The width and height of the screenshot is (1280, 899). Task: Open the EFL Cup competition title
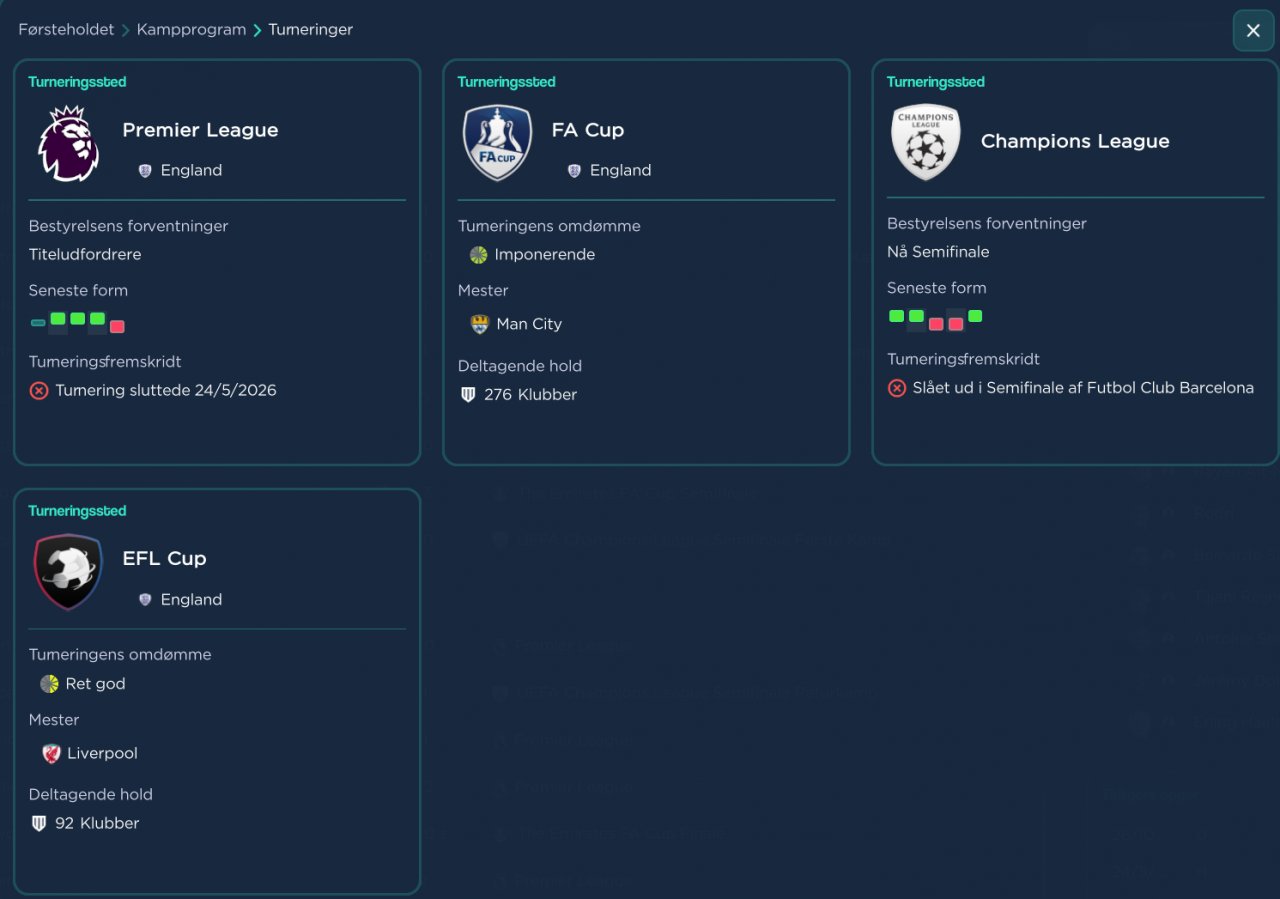[164, 558]
